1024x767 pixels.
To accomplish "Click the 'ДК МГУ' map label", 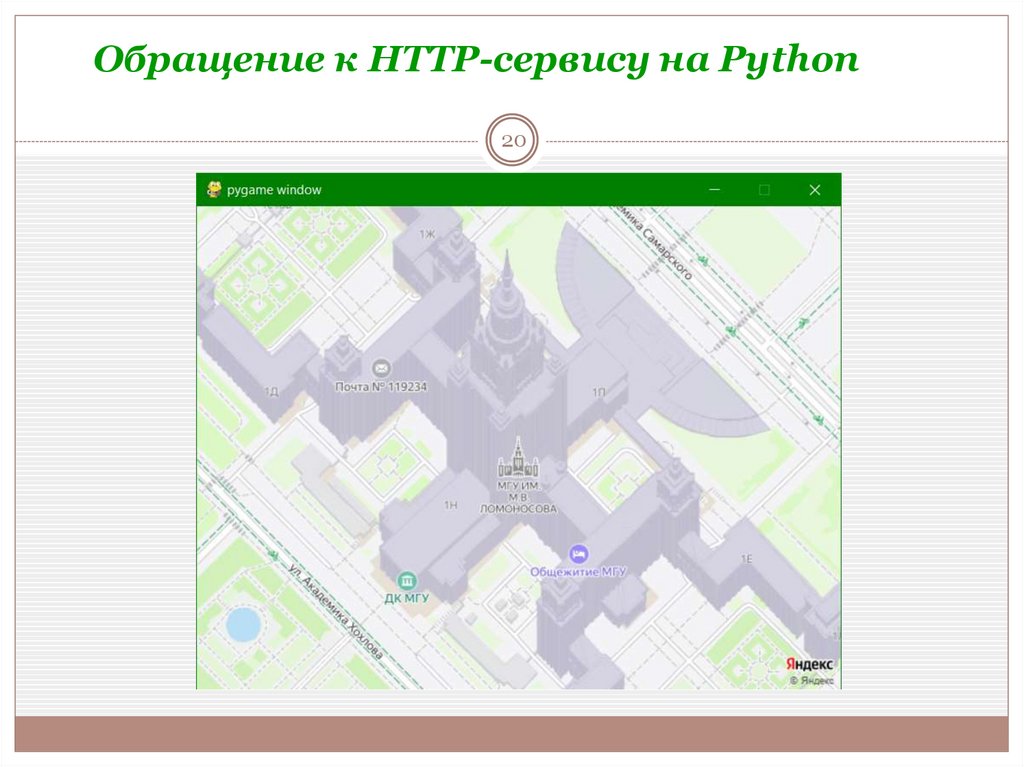I will 407,598.
